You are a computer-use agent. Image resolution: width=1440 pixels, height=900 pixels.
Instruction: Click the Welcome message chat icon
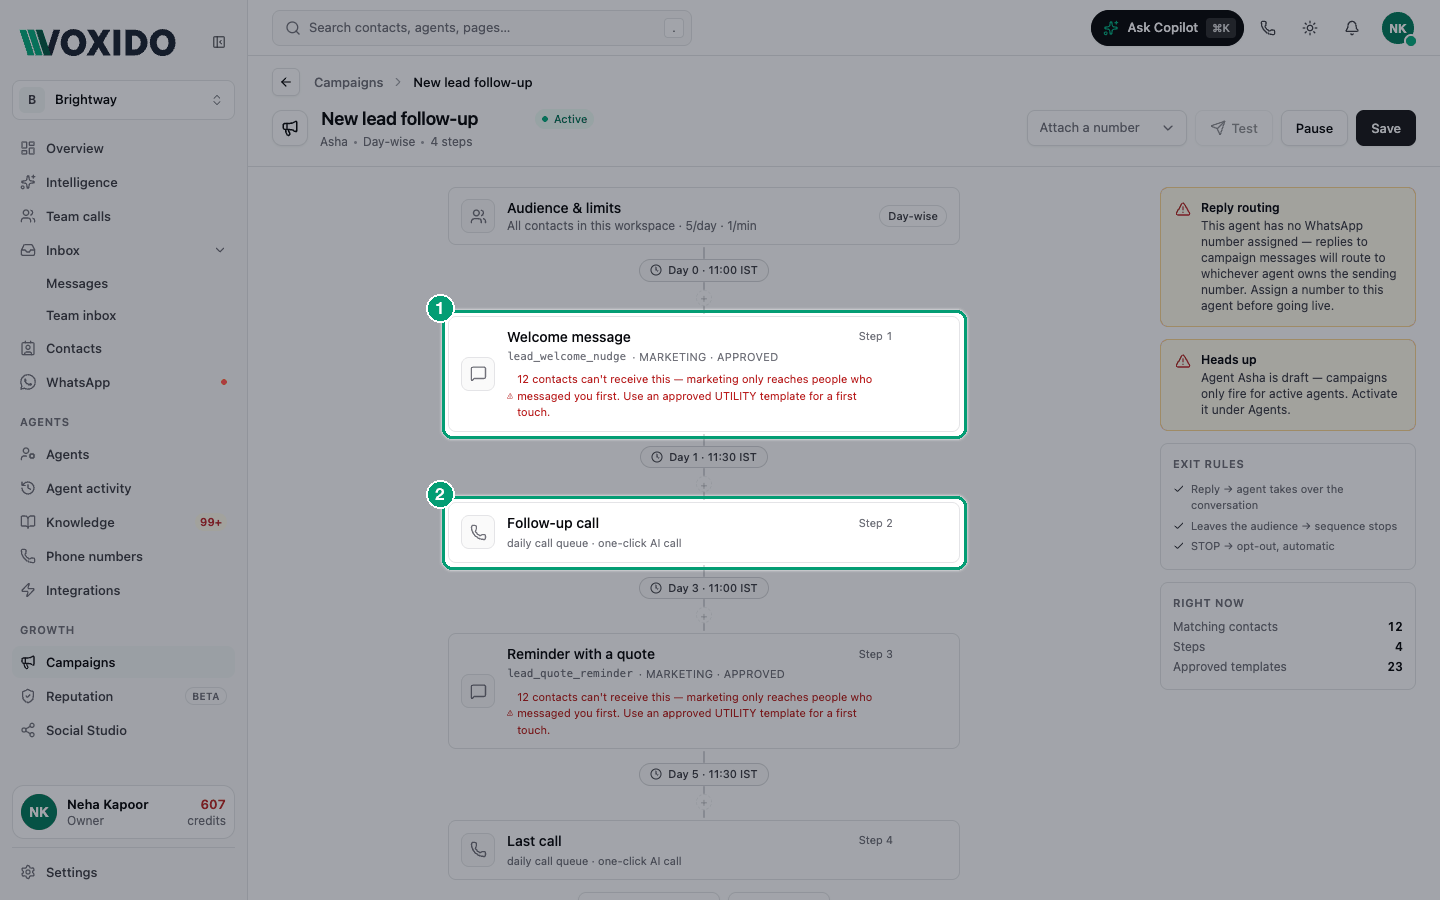[x=478, y=374]
